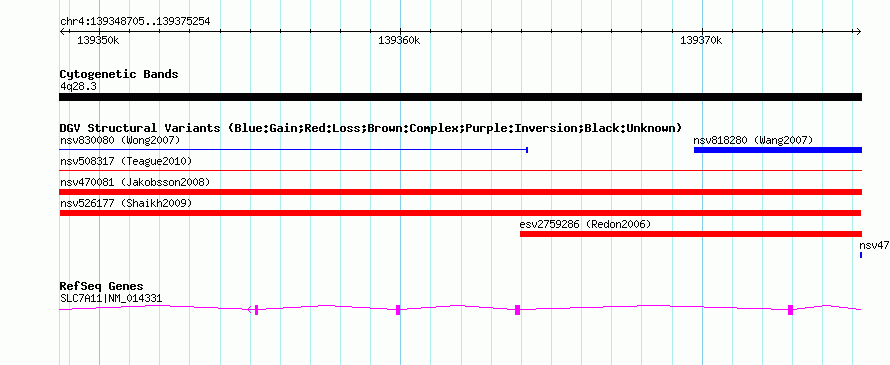
Task: Select the black 4q28.3 cytogenetic band bar
Action: click(460, 97)
